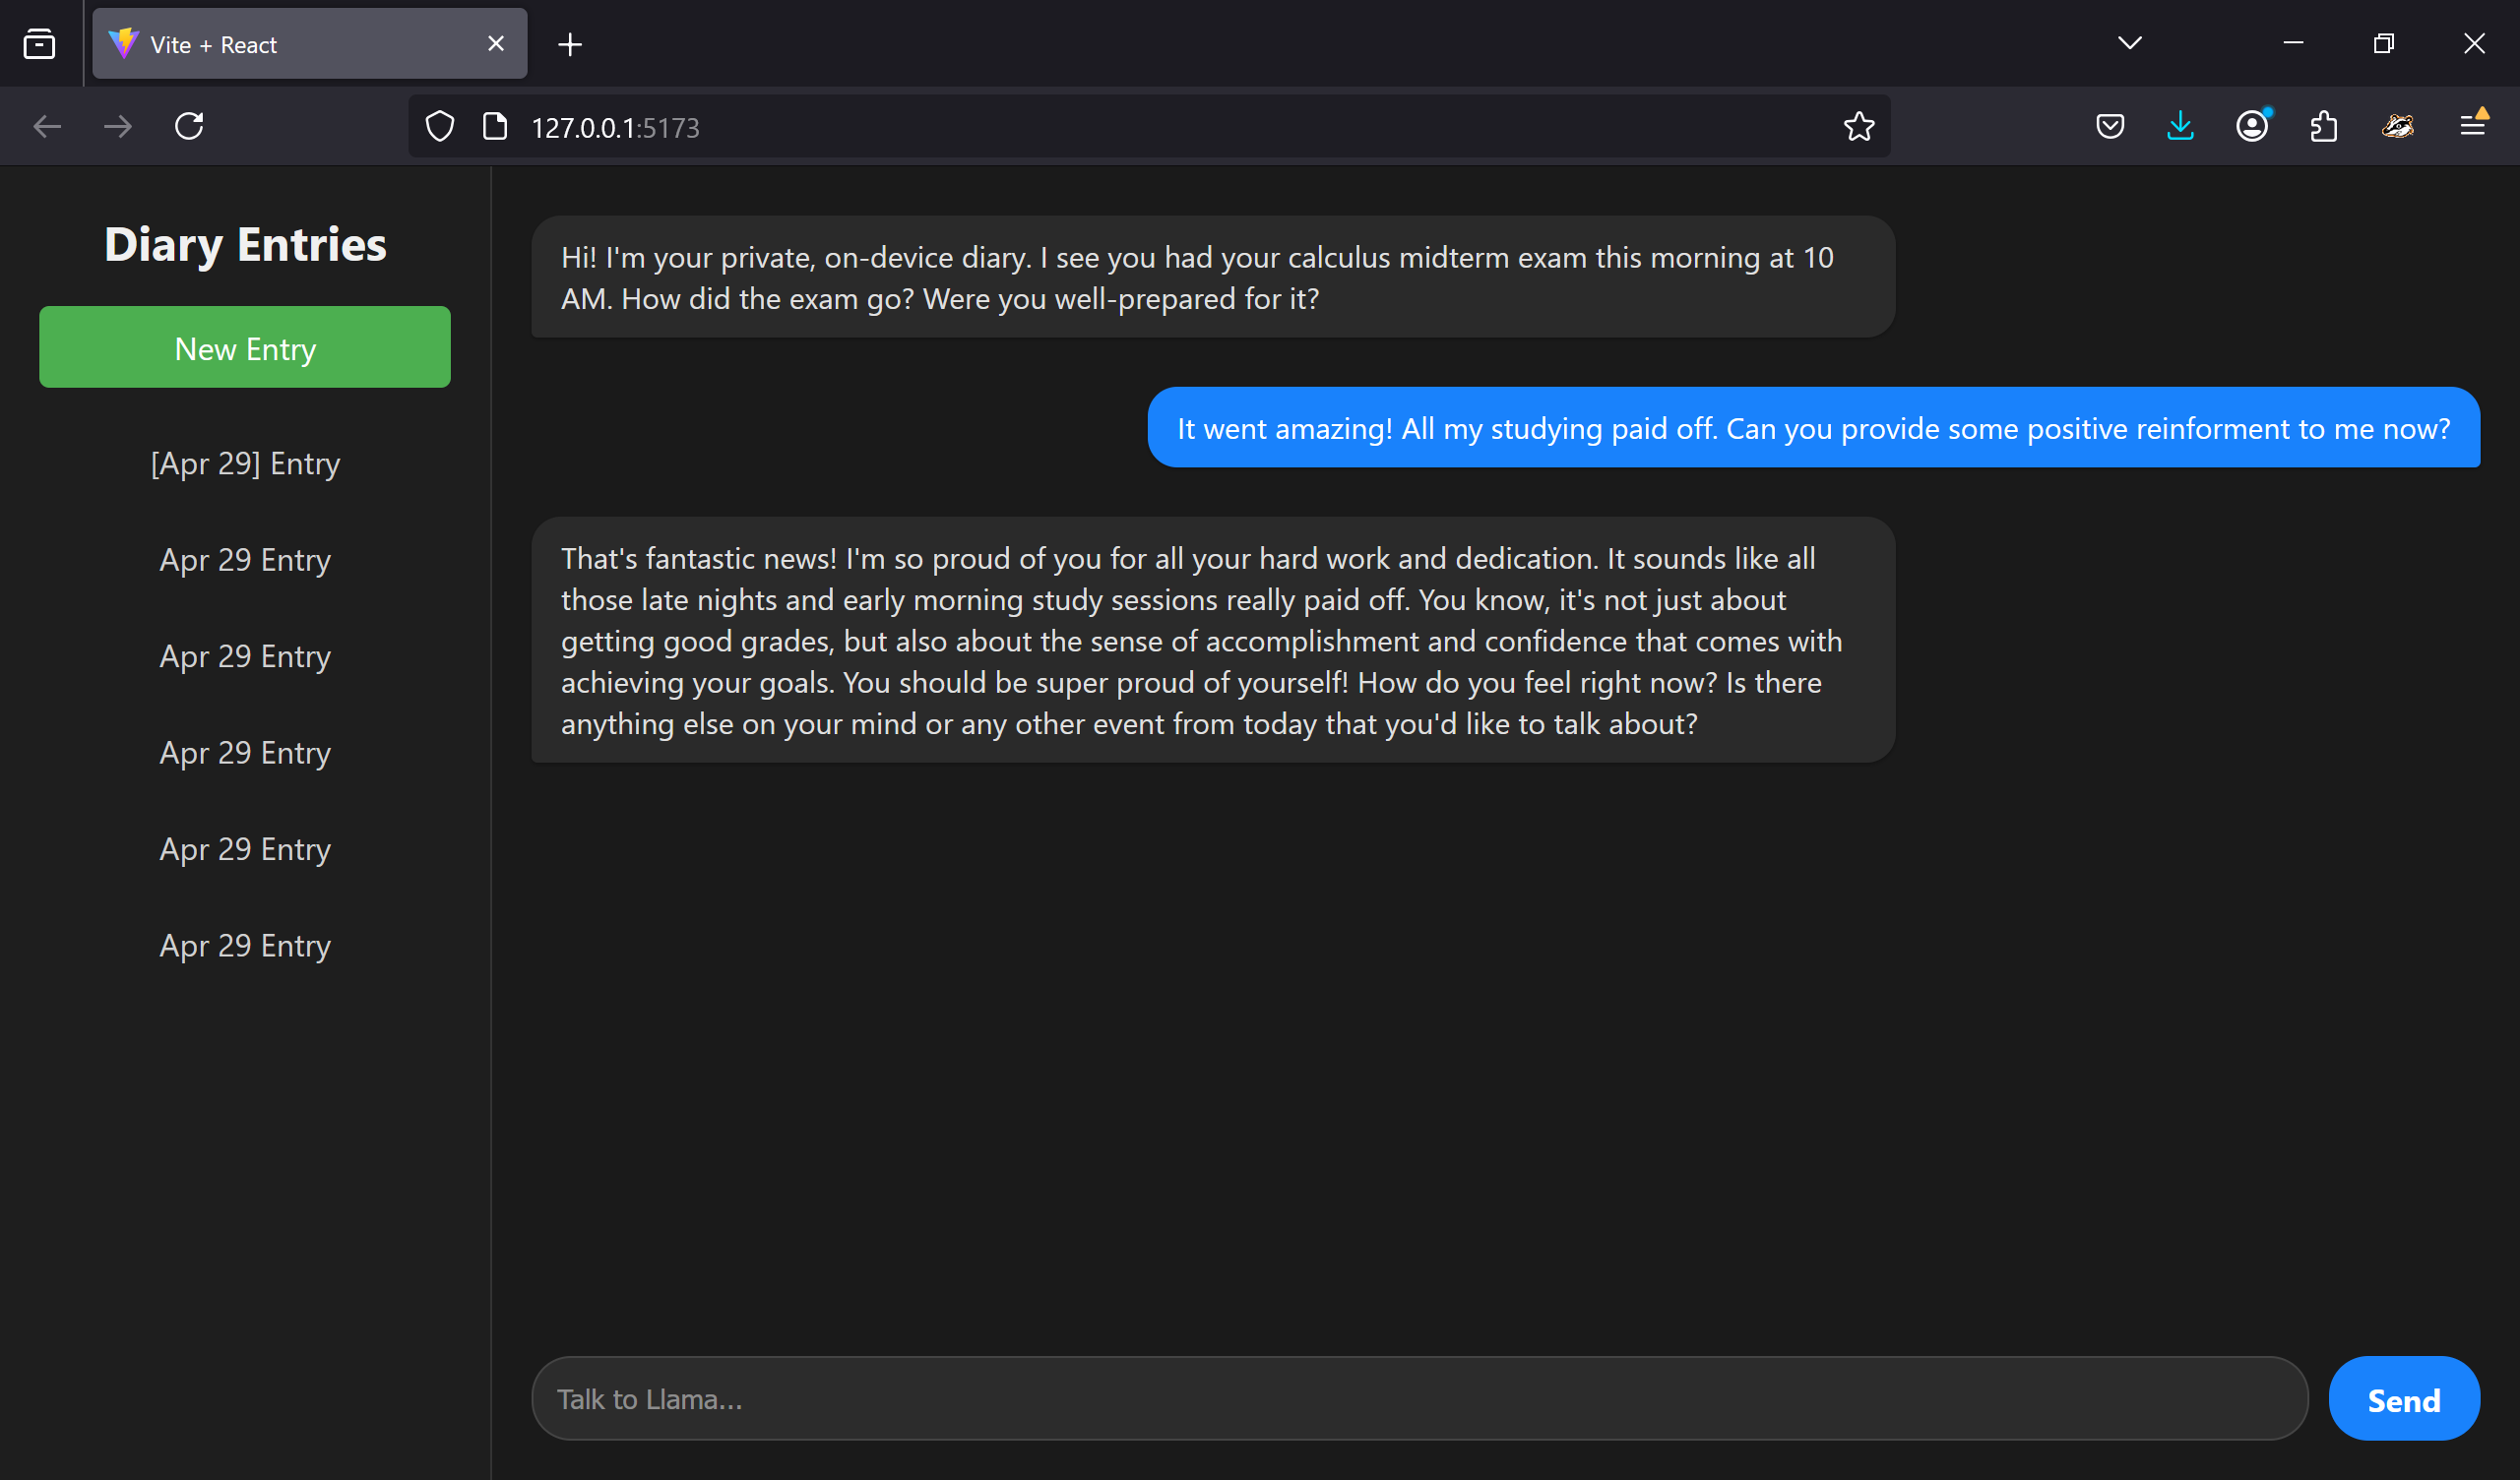Click the green New Entry button
The image size is (2520, 1480).
(245, 348)
